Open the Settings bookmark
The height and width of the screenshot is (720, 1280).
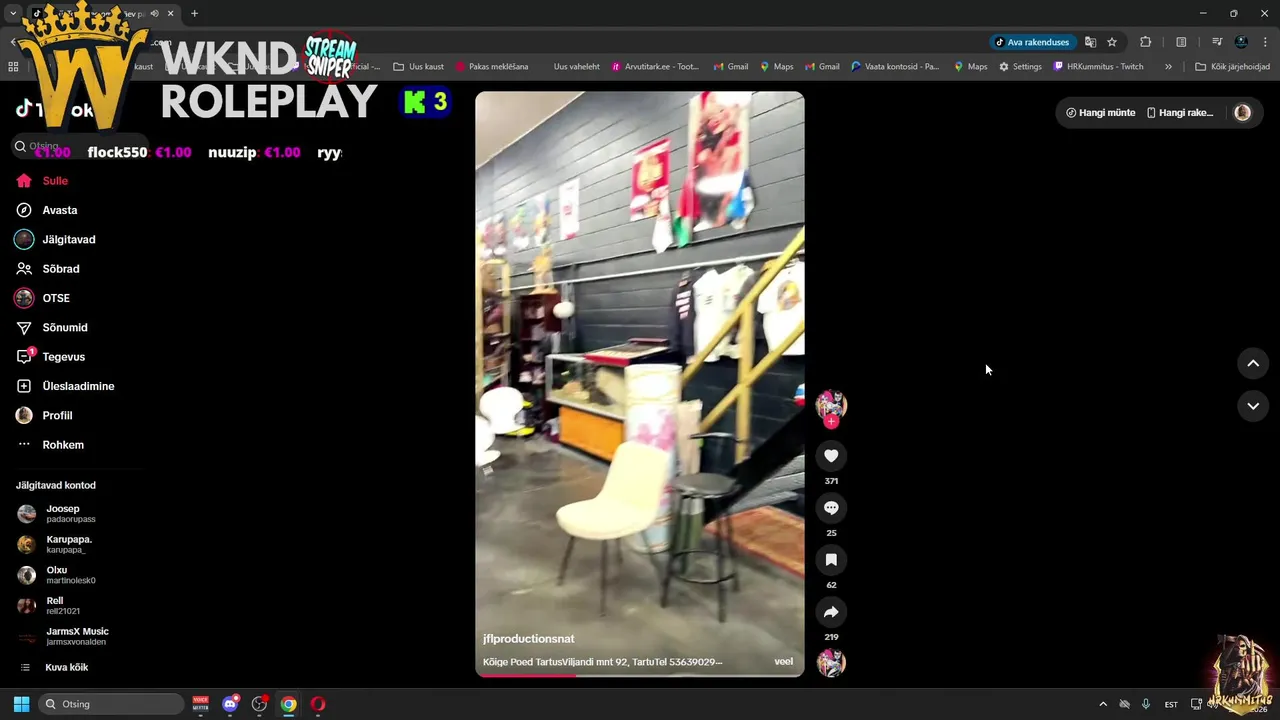1020,67
